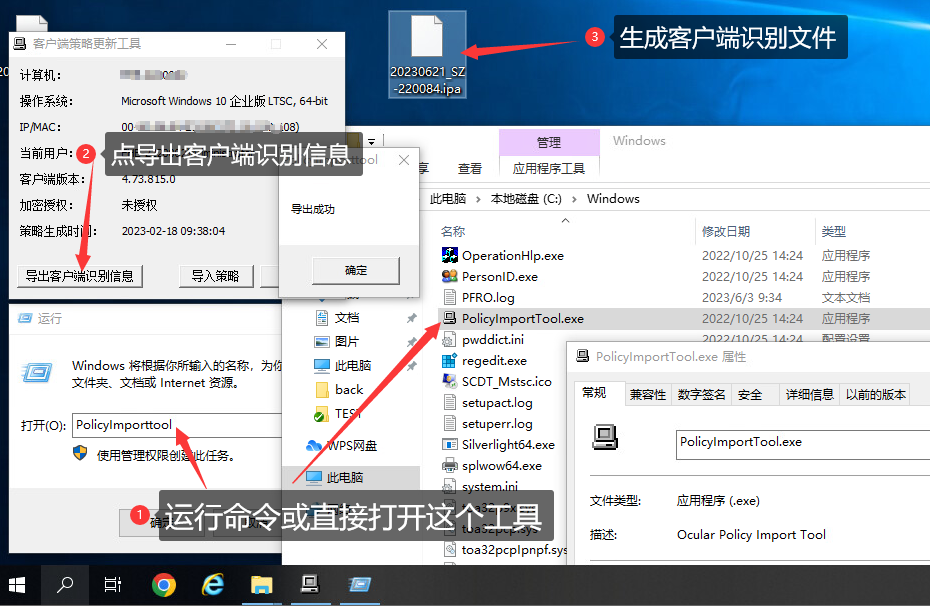The image size is (930, 606).
Task: Click the 2023/6/3 9:34 modified date cell
Action: click(742, 298)
